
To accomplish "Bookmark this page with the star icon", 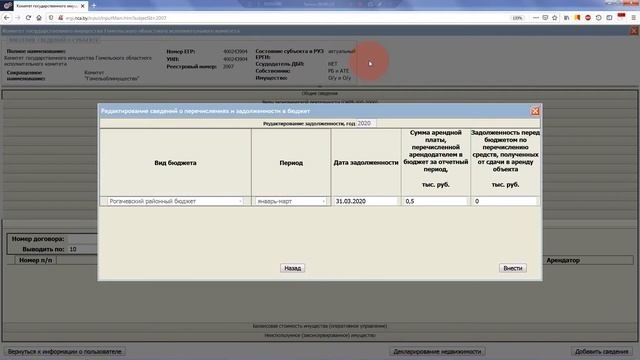I will point(554,18).
